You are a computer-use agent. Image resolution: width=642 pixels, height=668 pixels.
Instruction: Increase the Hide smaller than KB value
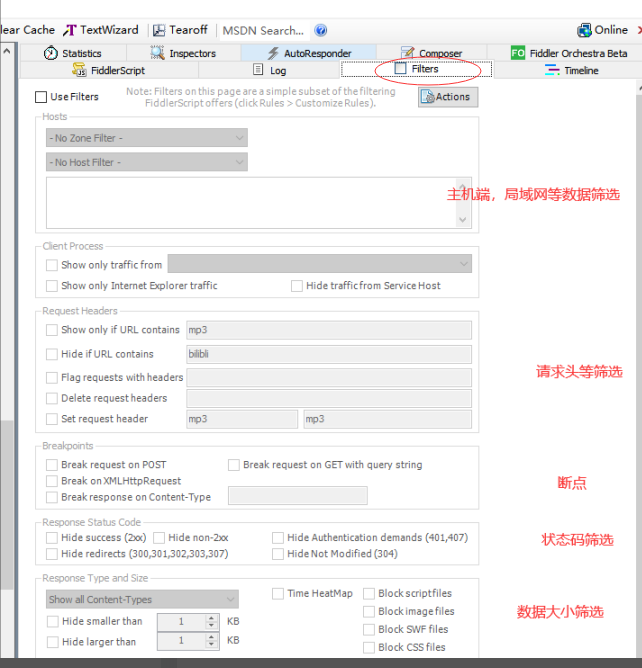click(212, 618)
